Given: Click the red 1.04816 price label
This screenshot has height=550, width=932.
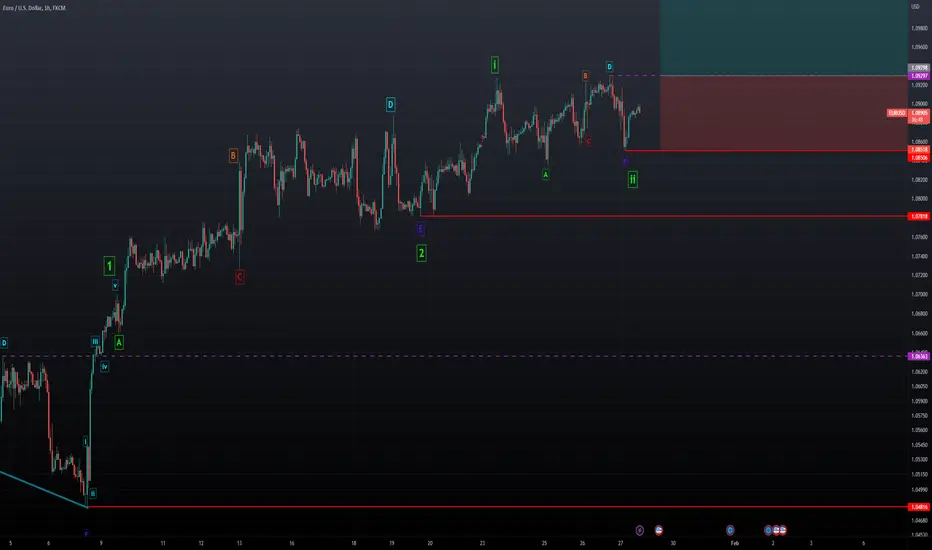Looking at the screenshot, I should (919, 507).
